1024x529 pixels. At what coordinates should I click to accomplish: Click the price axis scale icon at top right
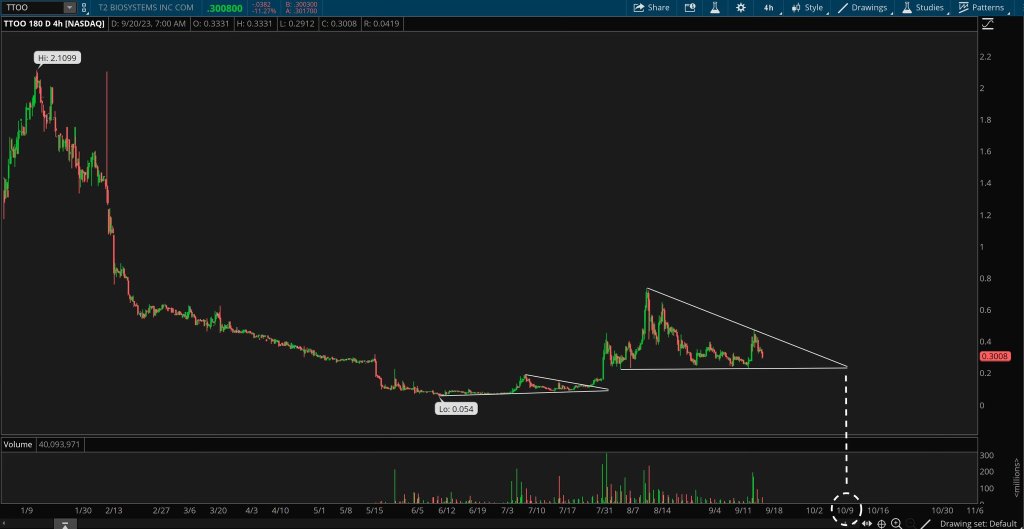click(x=987, y=24)
